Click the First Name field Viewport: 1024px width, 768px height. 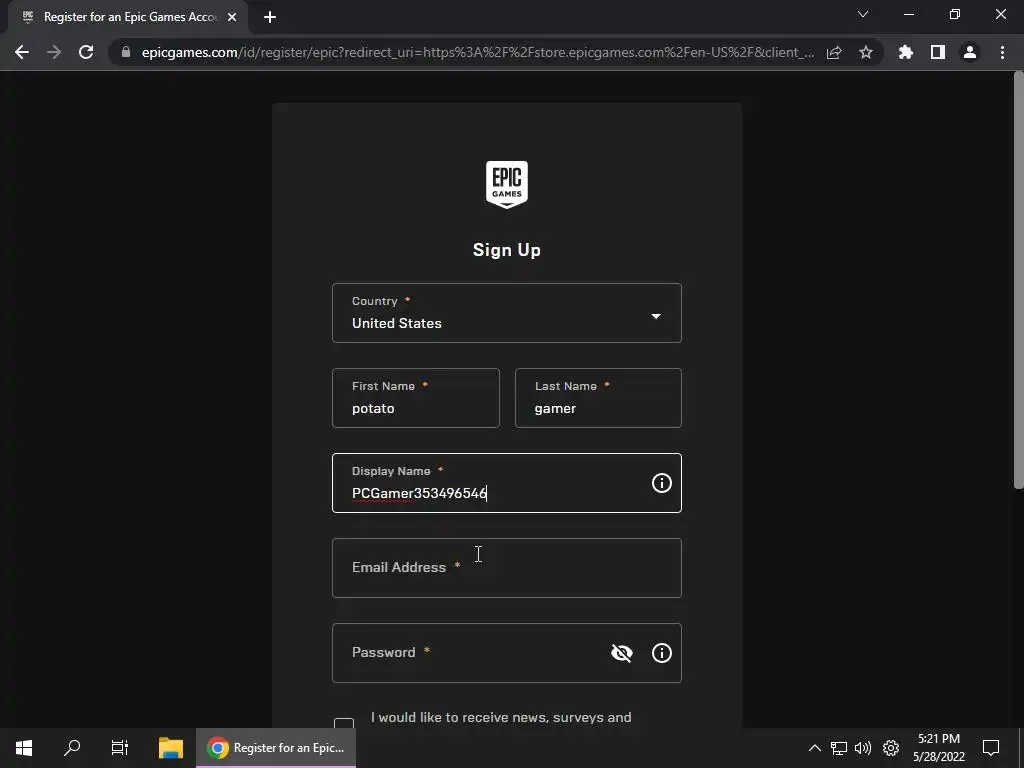pos(416,398)
